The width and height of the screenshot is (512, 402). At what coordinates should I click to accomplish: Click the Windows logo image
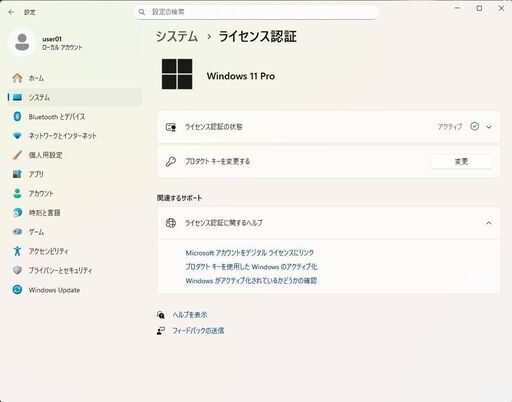(x=177, y=74)
